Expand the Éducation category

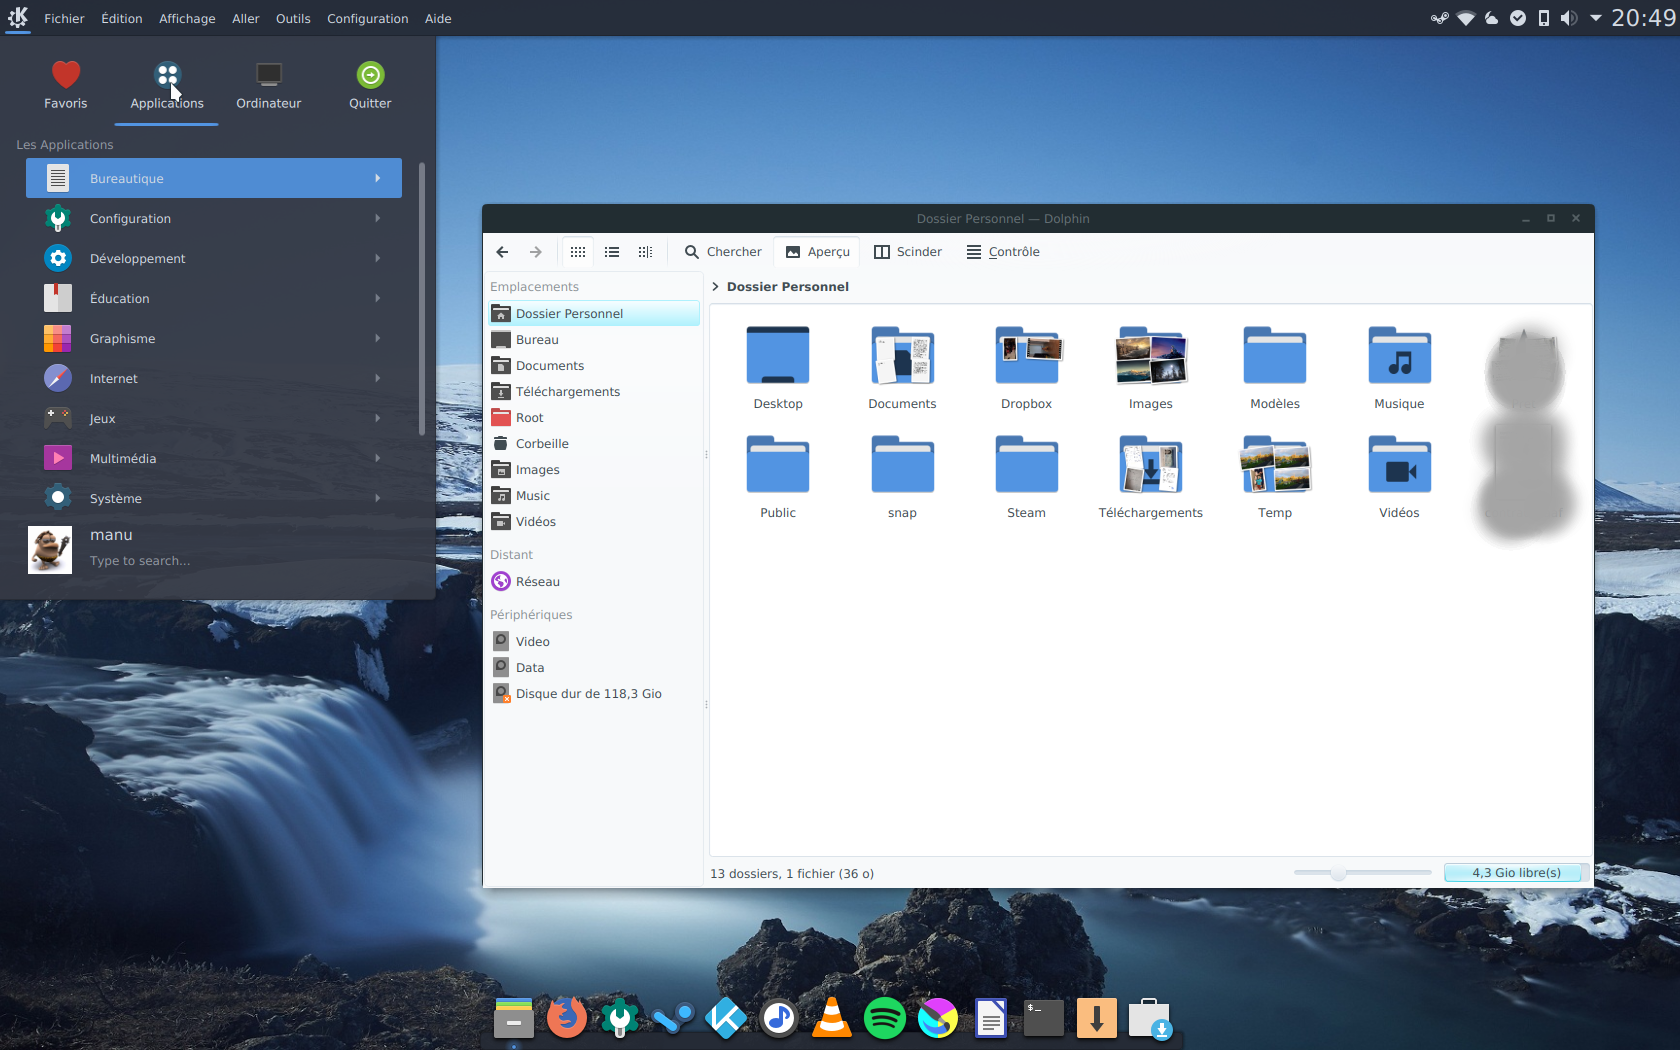(214, 298)
